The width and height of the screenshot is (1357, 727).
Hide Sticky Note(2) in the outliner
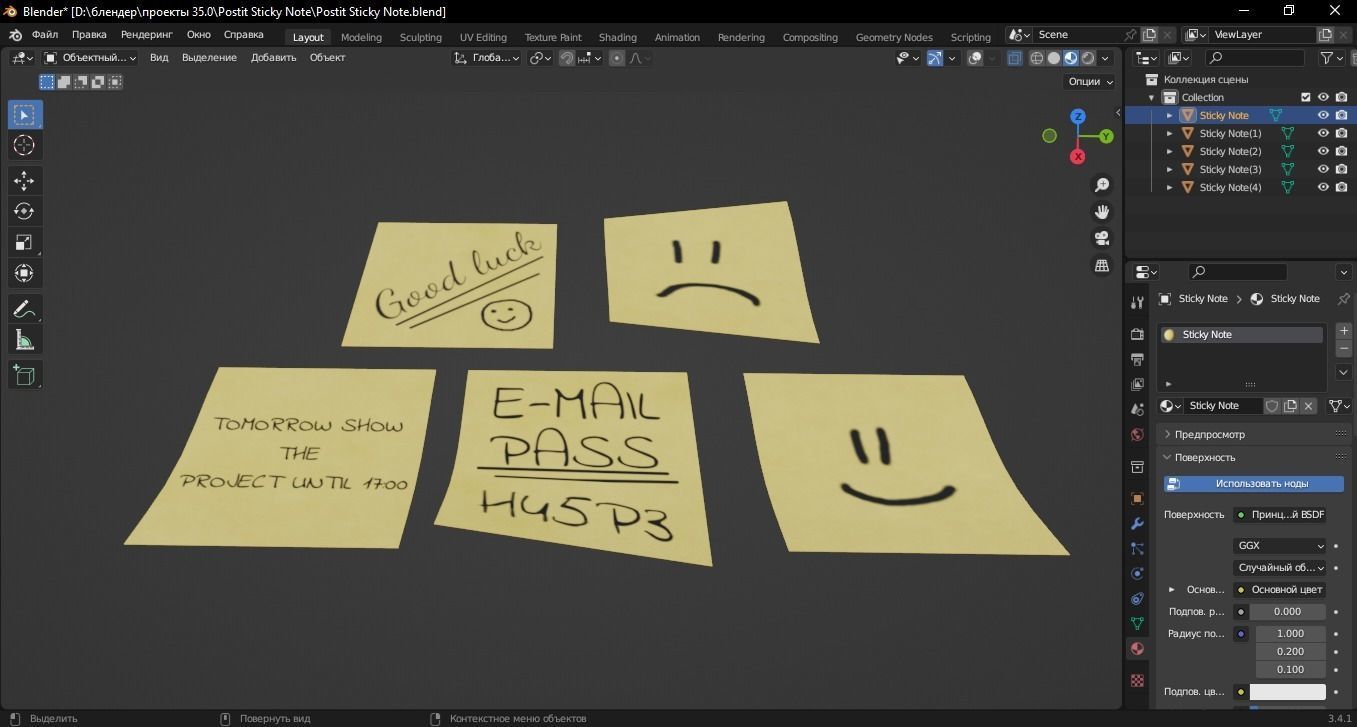coord(1323,151)
